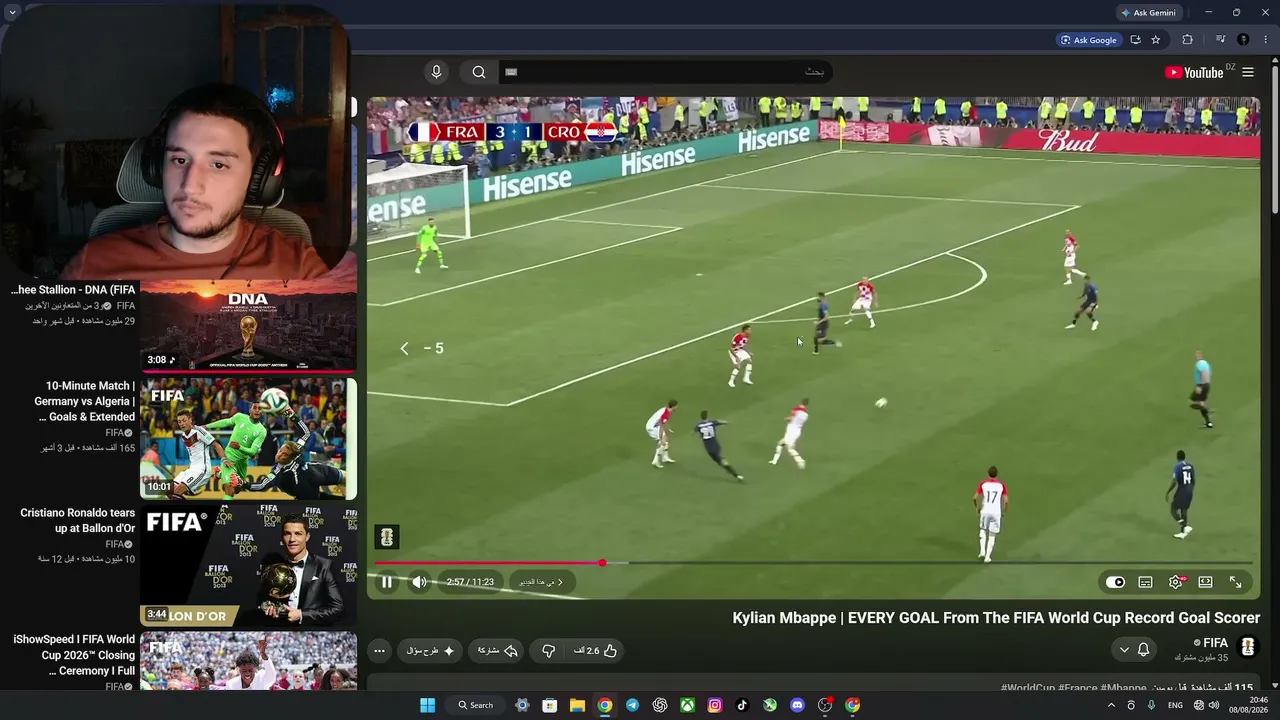The image size is (1280, 720).
Task: Open the chapter label beside the timestamp
Action: [x=541, y=582]
